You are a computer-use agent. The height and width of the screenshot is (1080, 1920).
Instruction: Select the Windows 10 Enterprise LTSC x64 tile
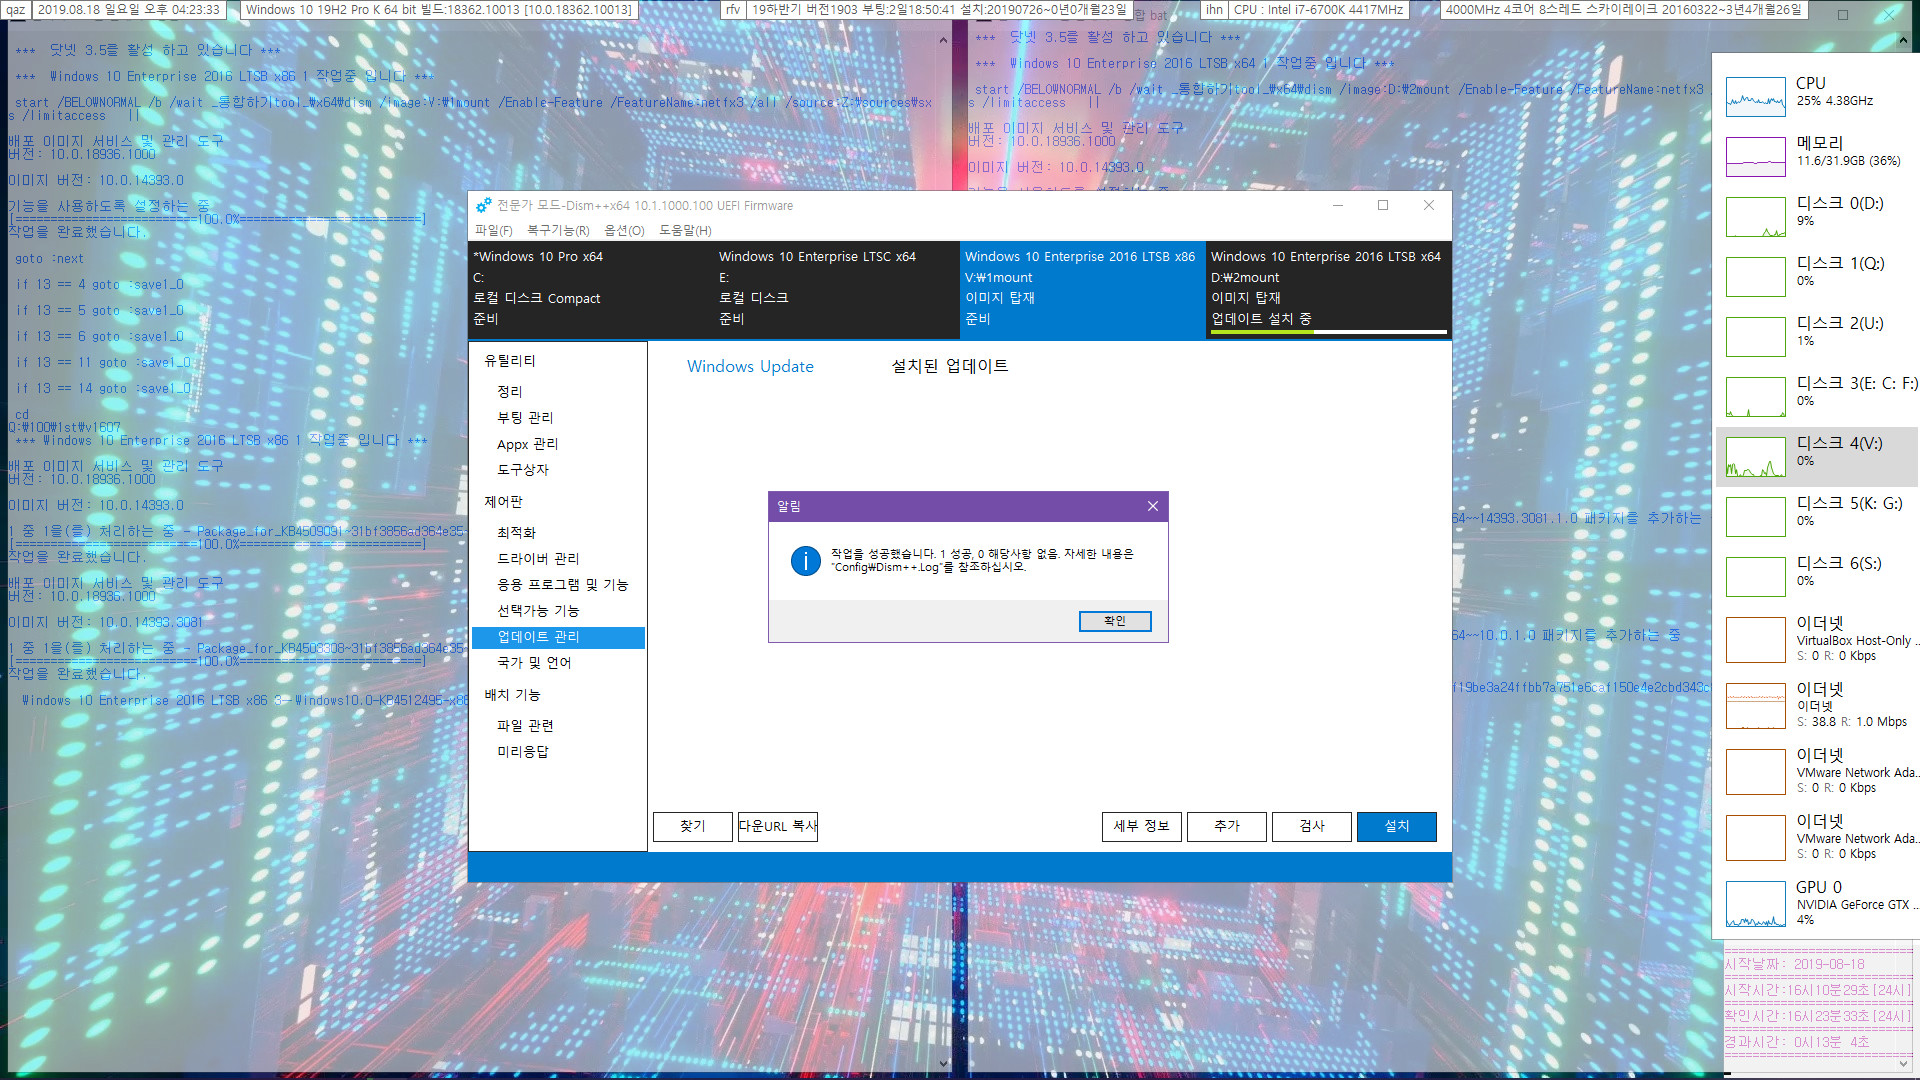[836, 289]
